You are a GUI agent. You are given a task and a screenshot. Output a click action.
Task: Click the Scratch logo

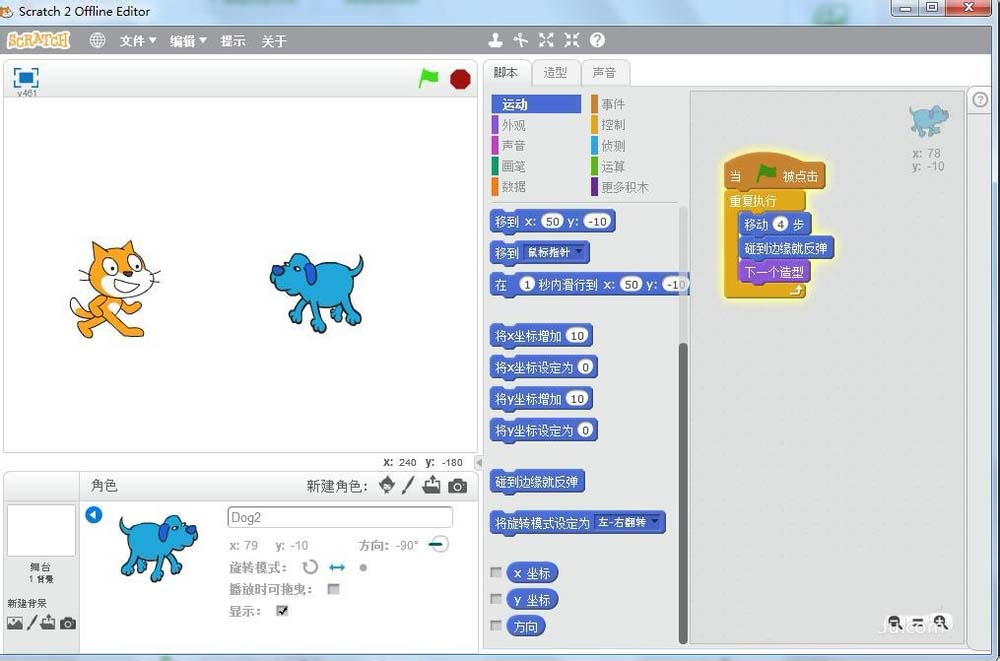tap(38, 40)
